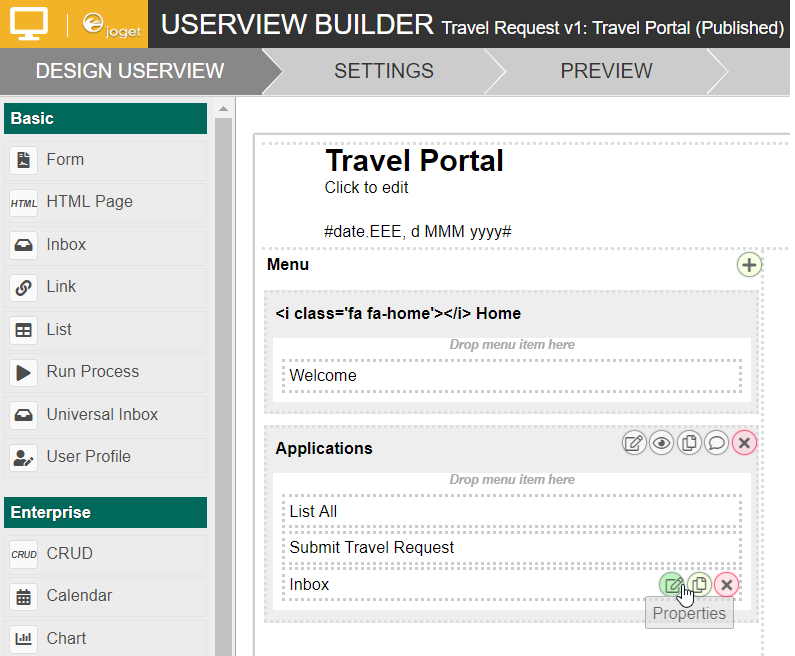Select the Link element icon
The height and width of the screenshot is (656, 795).
[23, 287]
